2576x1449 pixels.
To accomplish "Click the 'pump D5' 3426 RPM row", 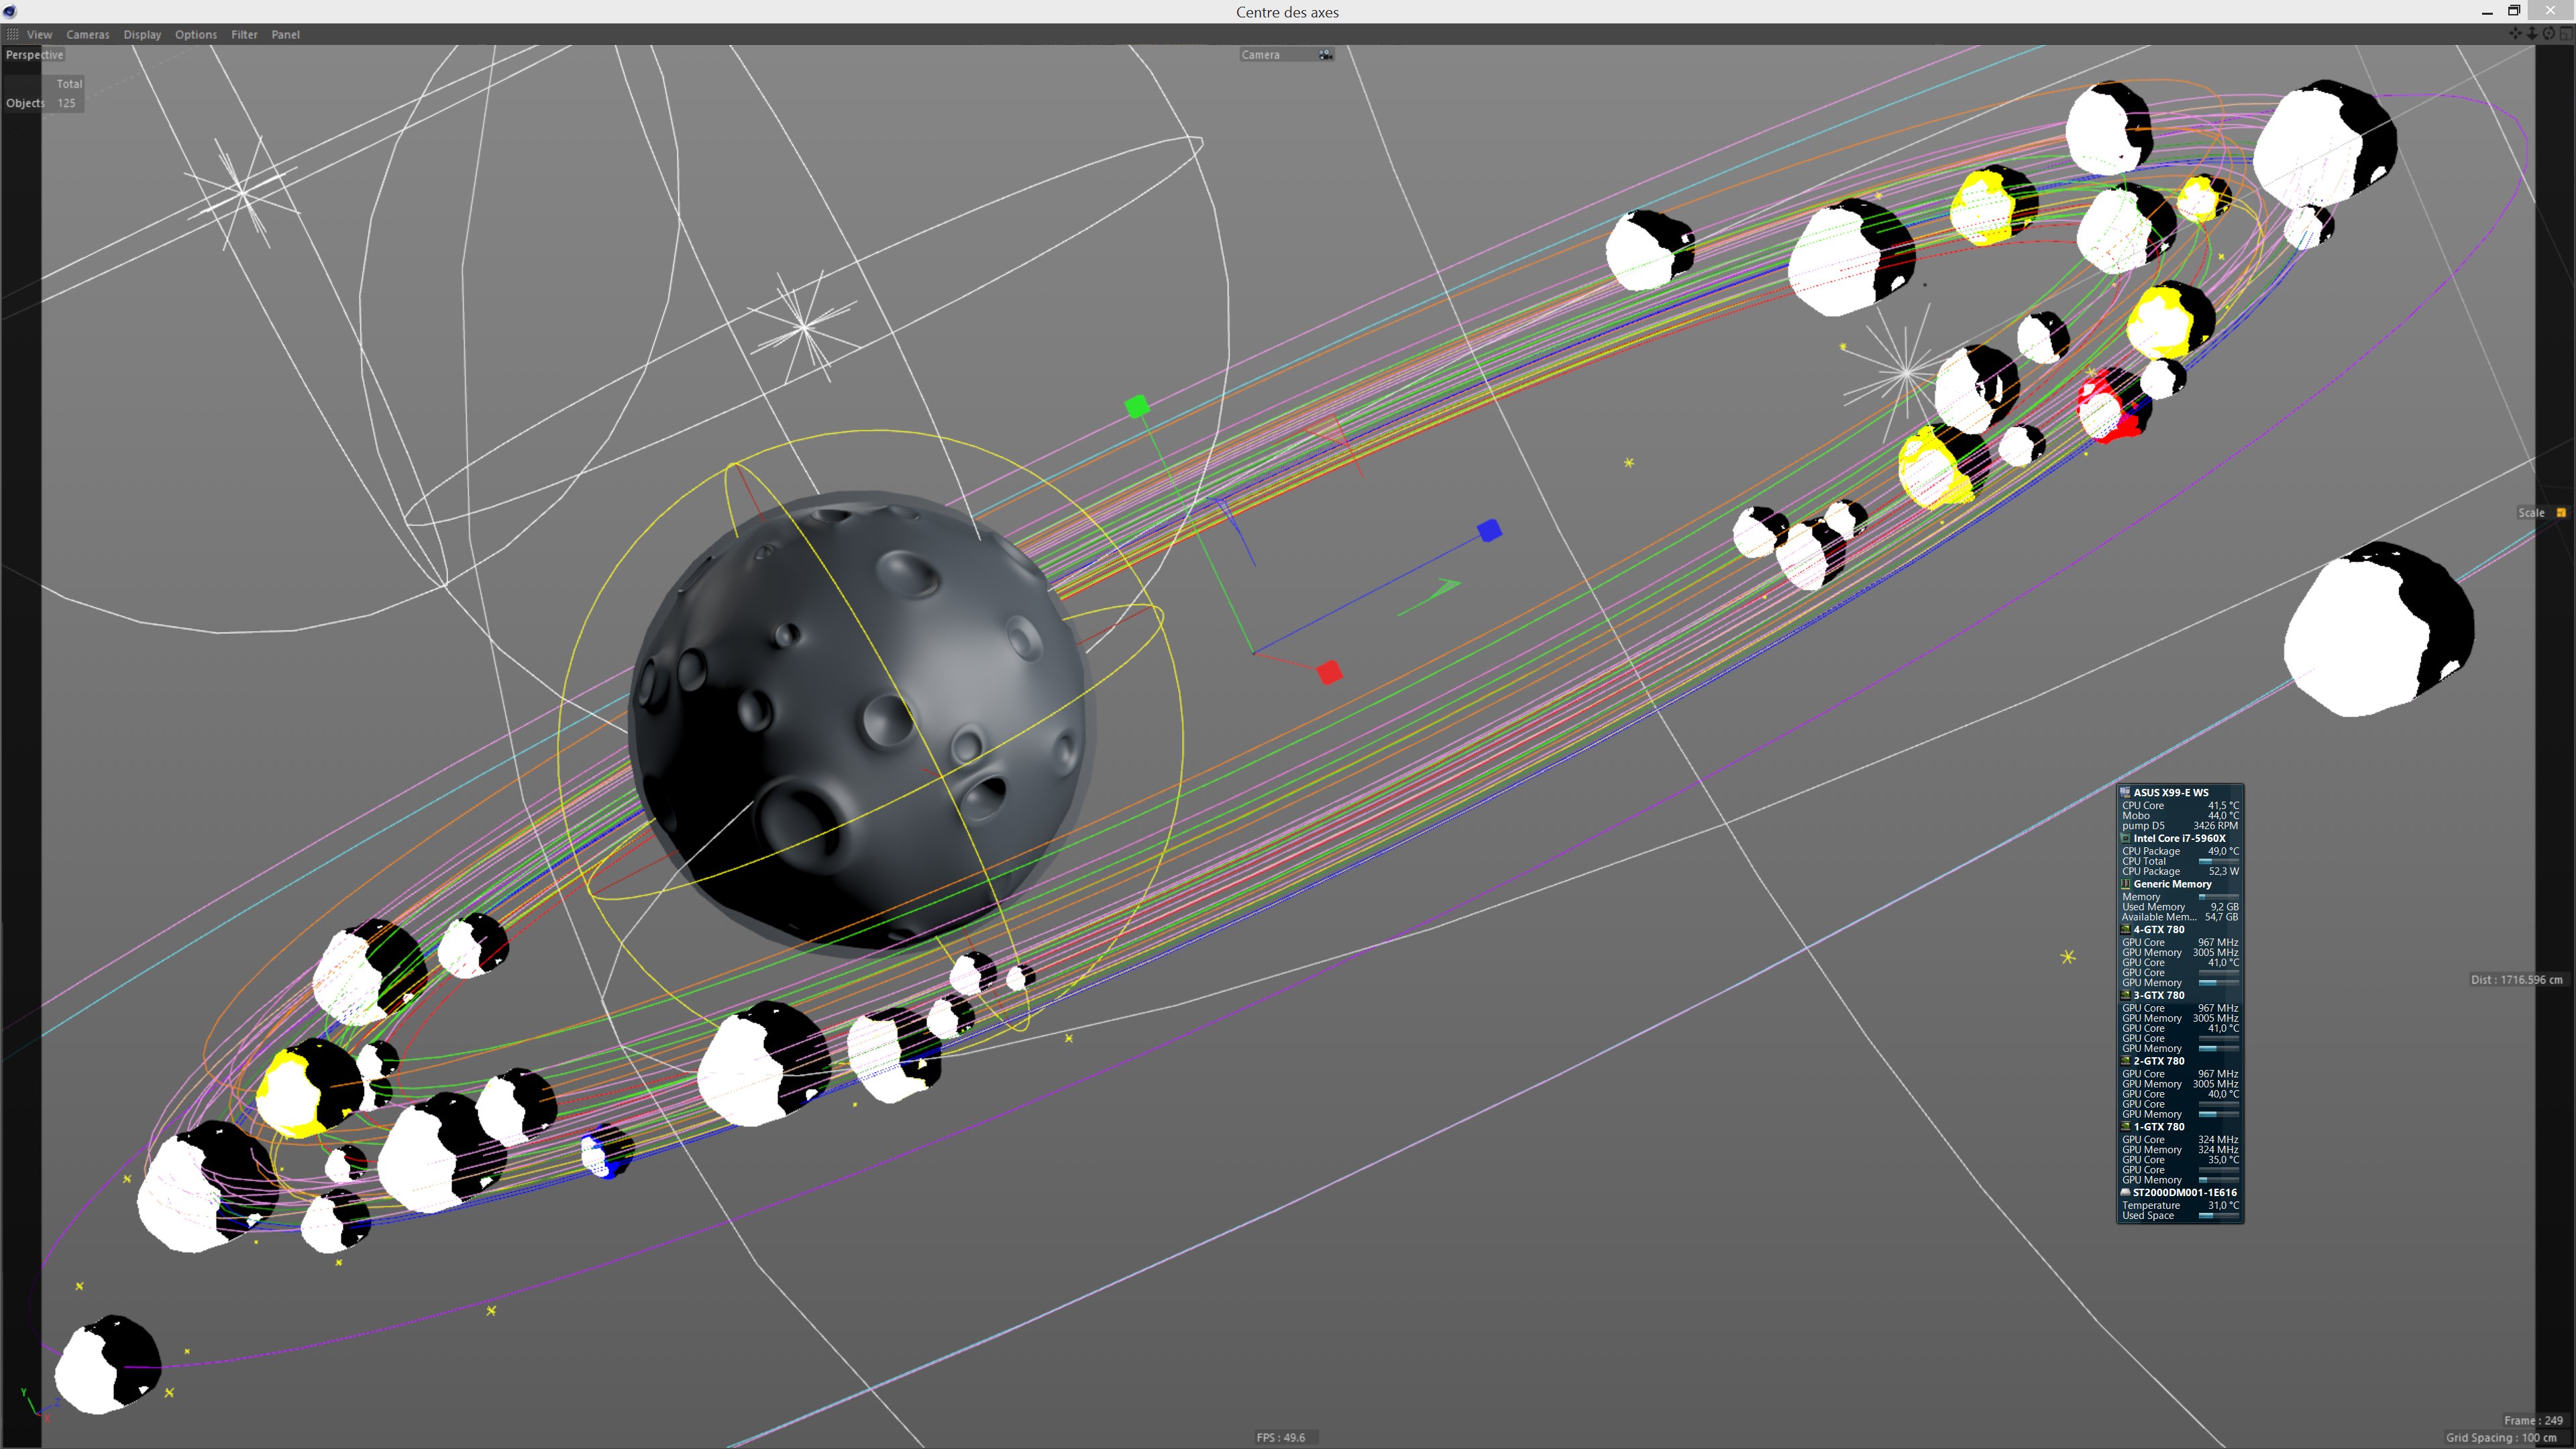I will [2180, 826].
